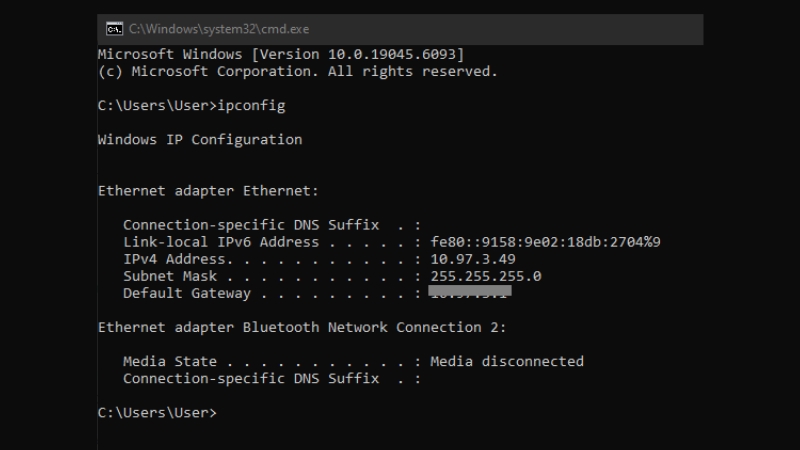Click the subnet mask 255.255.255.0

tap(486, 276)
